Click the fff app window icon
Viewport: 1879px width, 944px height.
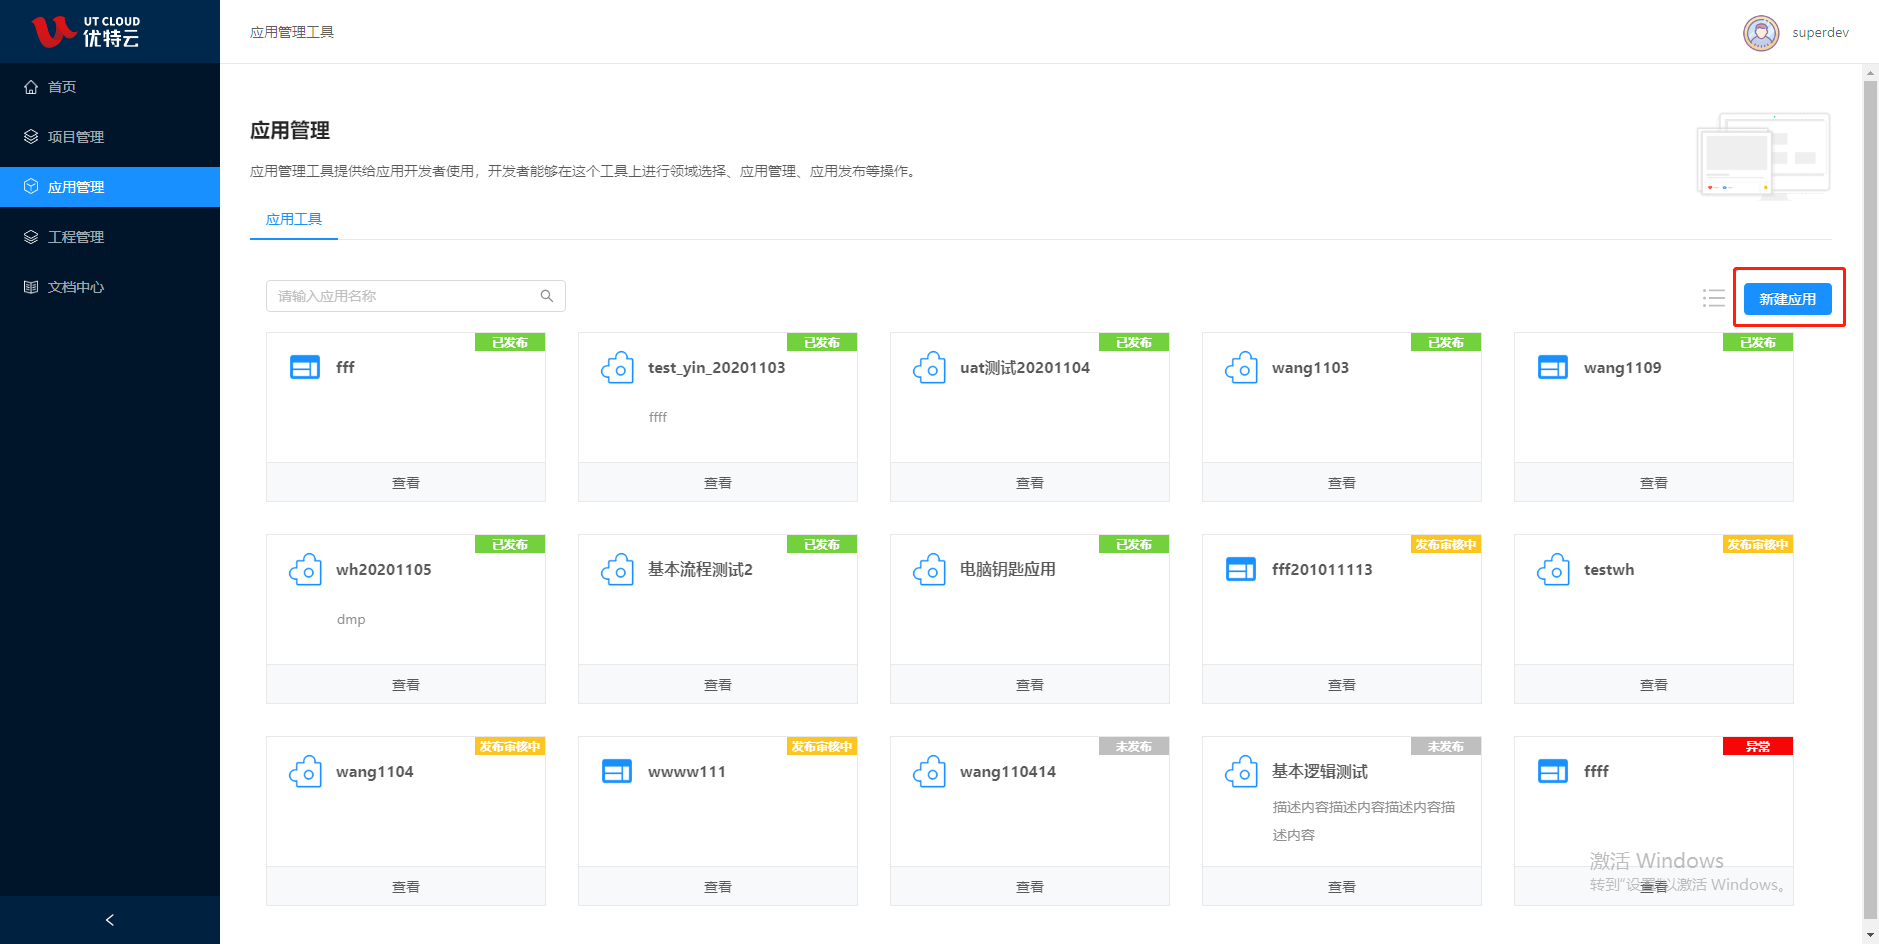pos(305,368)
